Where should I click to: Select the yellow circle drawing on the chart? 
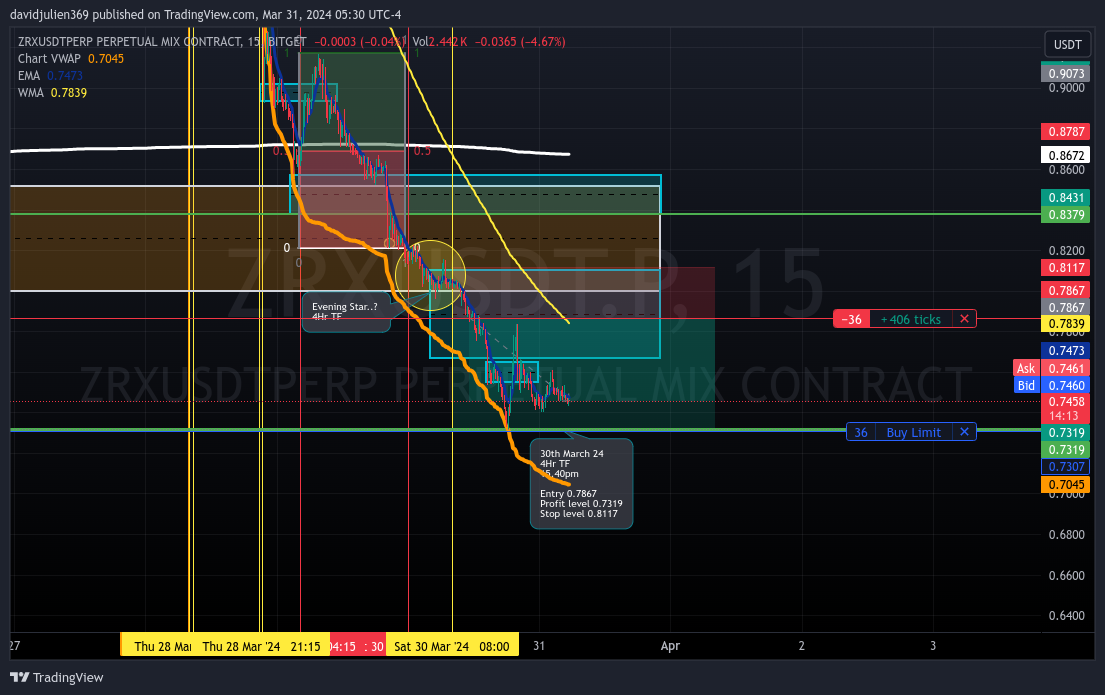[431, 276]
